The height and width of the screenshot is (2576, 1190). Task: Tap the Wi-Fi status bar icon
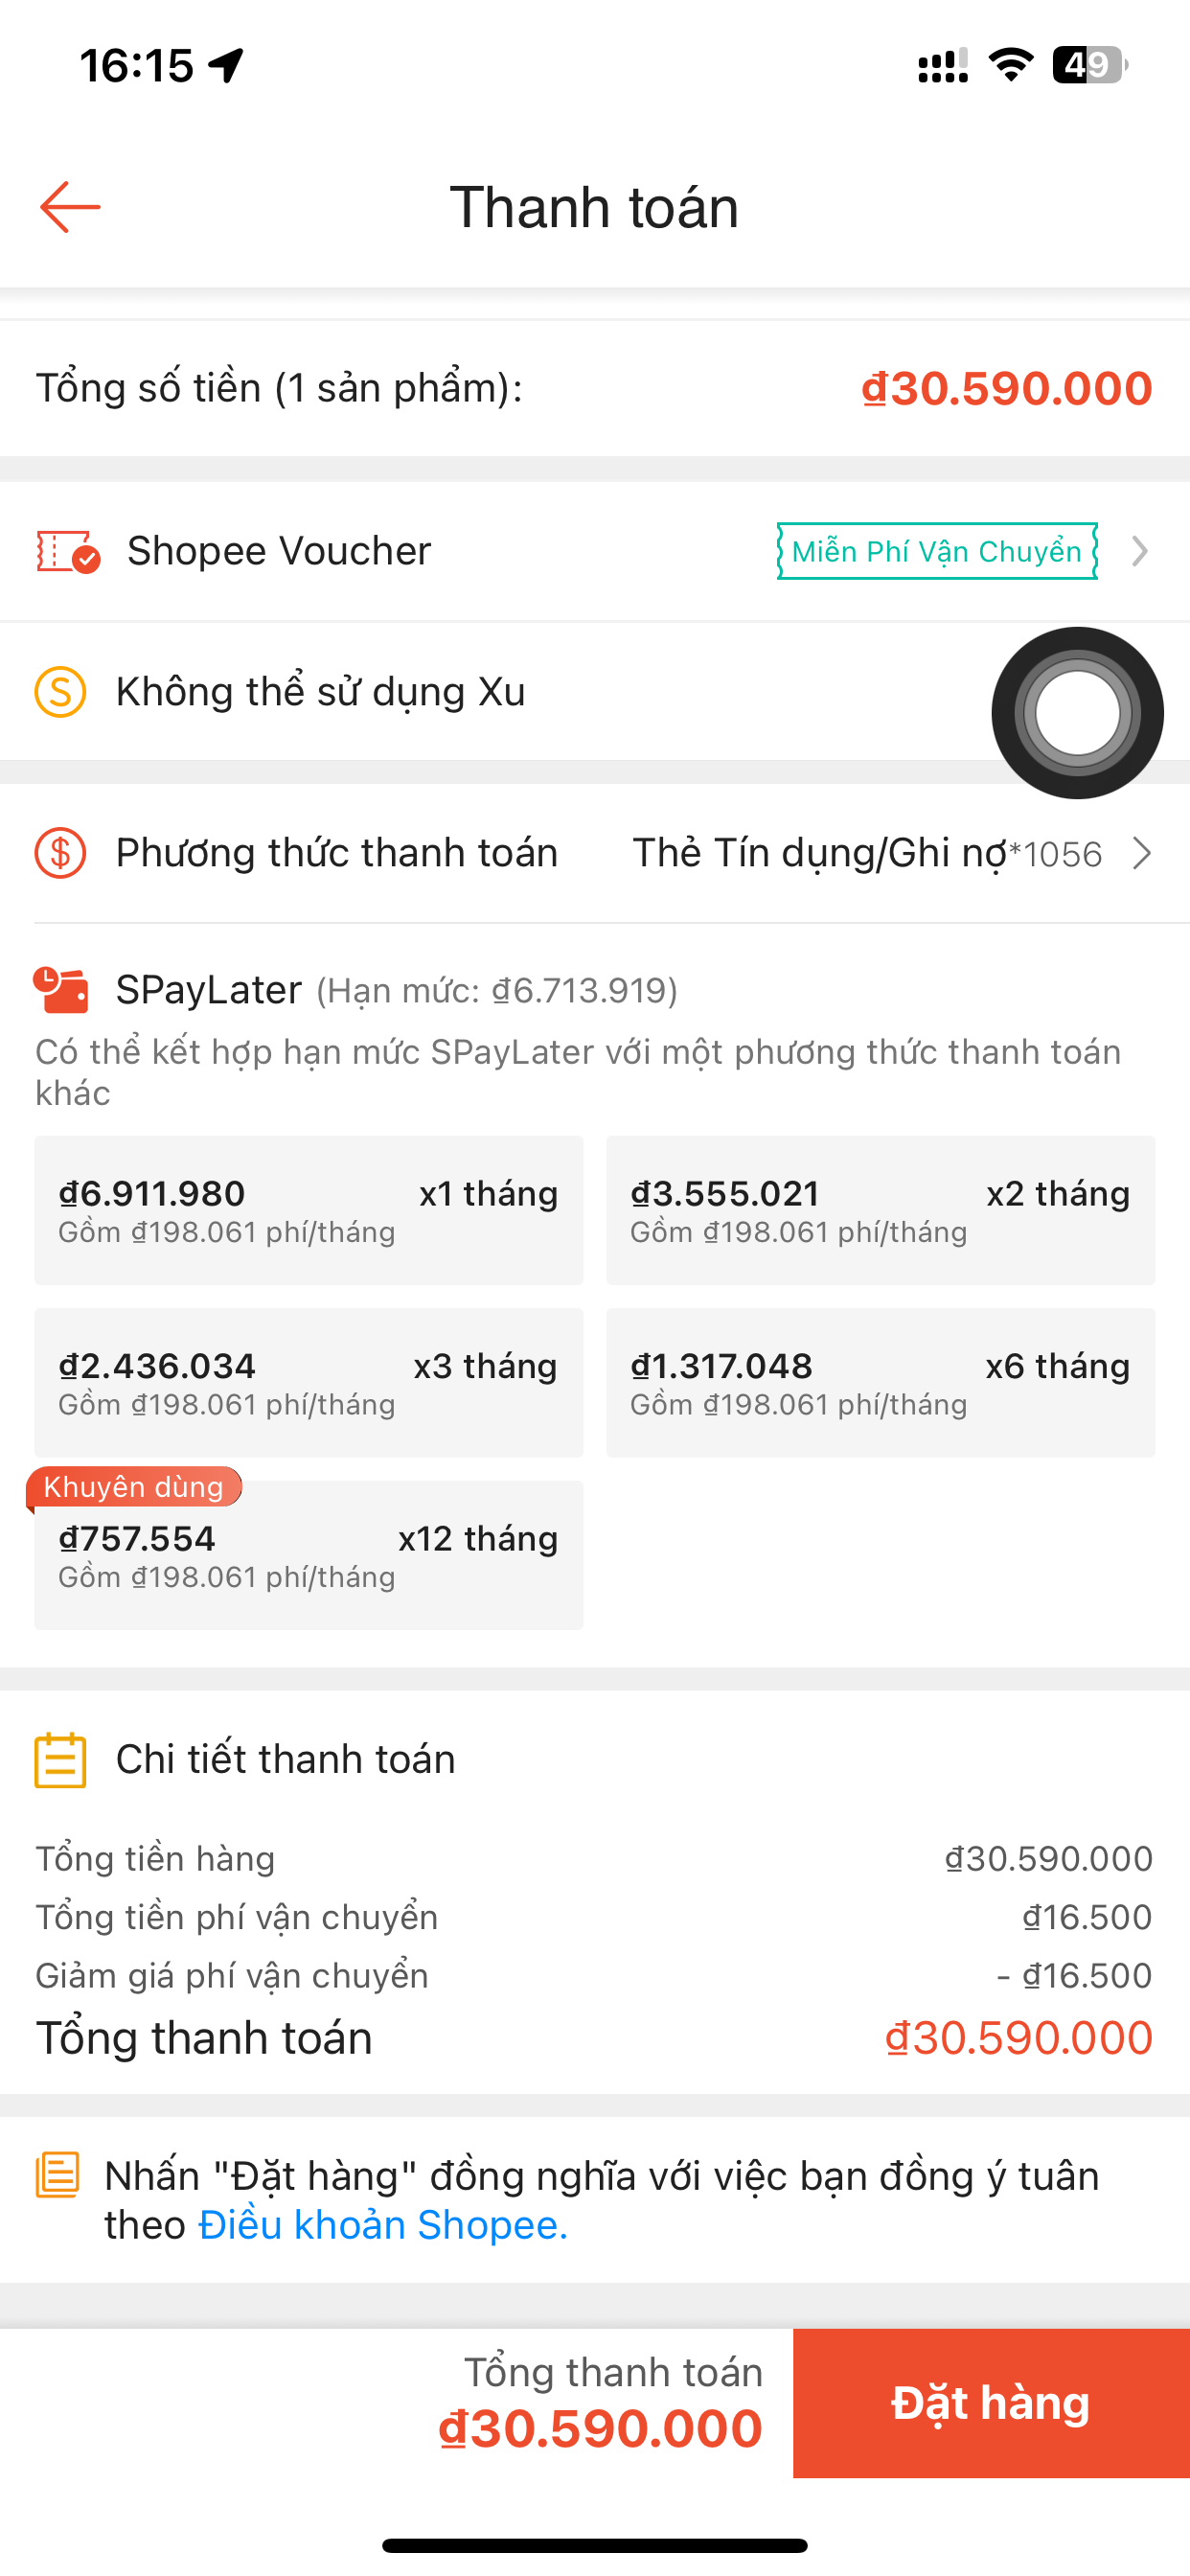pyautogui.click(x=1011, y=65)
